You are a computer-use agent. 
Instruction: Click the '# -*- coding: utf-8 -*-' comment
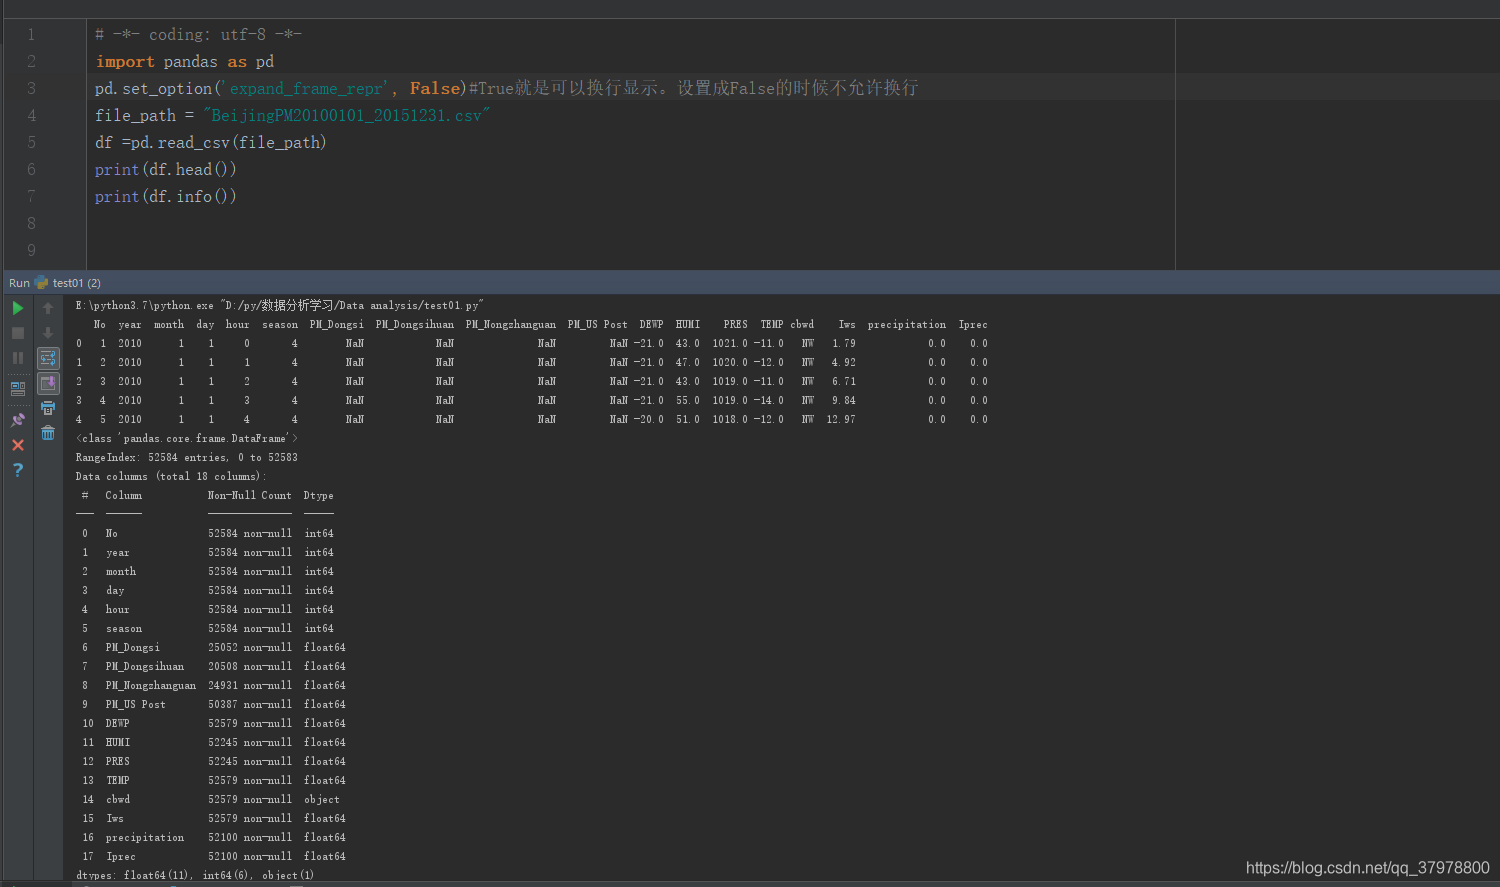(x=198, y=35)
